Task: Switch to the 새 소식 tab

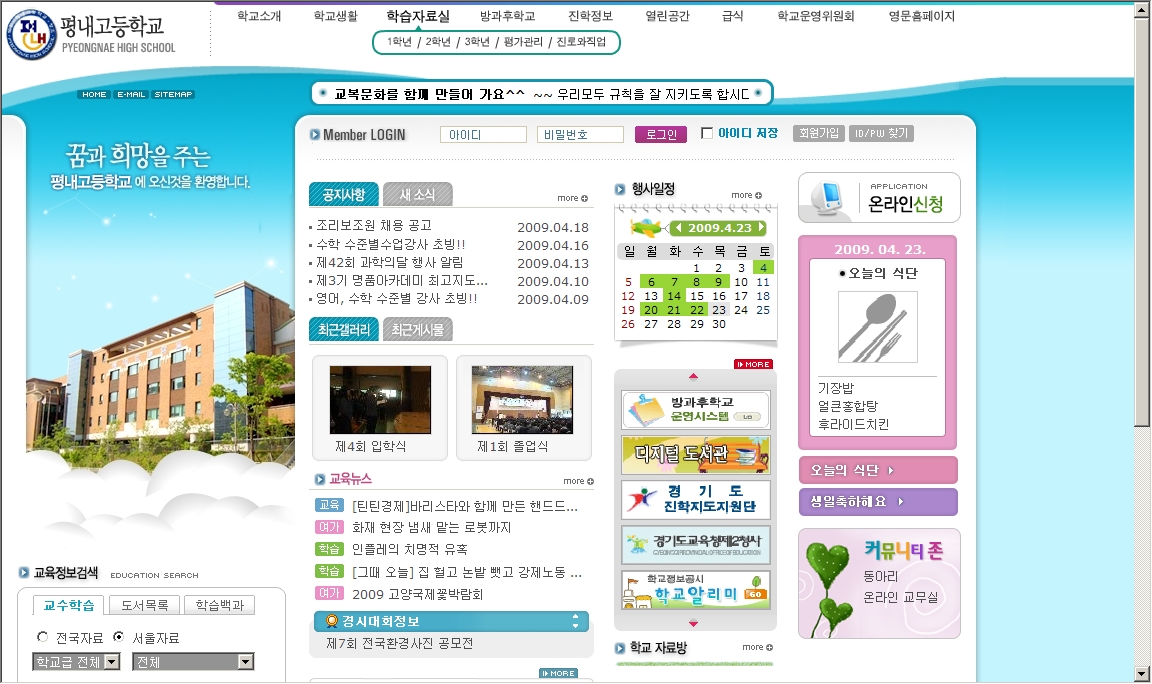Action: pyautogui.click(x=417, y=194)
